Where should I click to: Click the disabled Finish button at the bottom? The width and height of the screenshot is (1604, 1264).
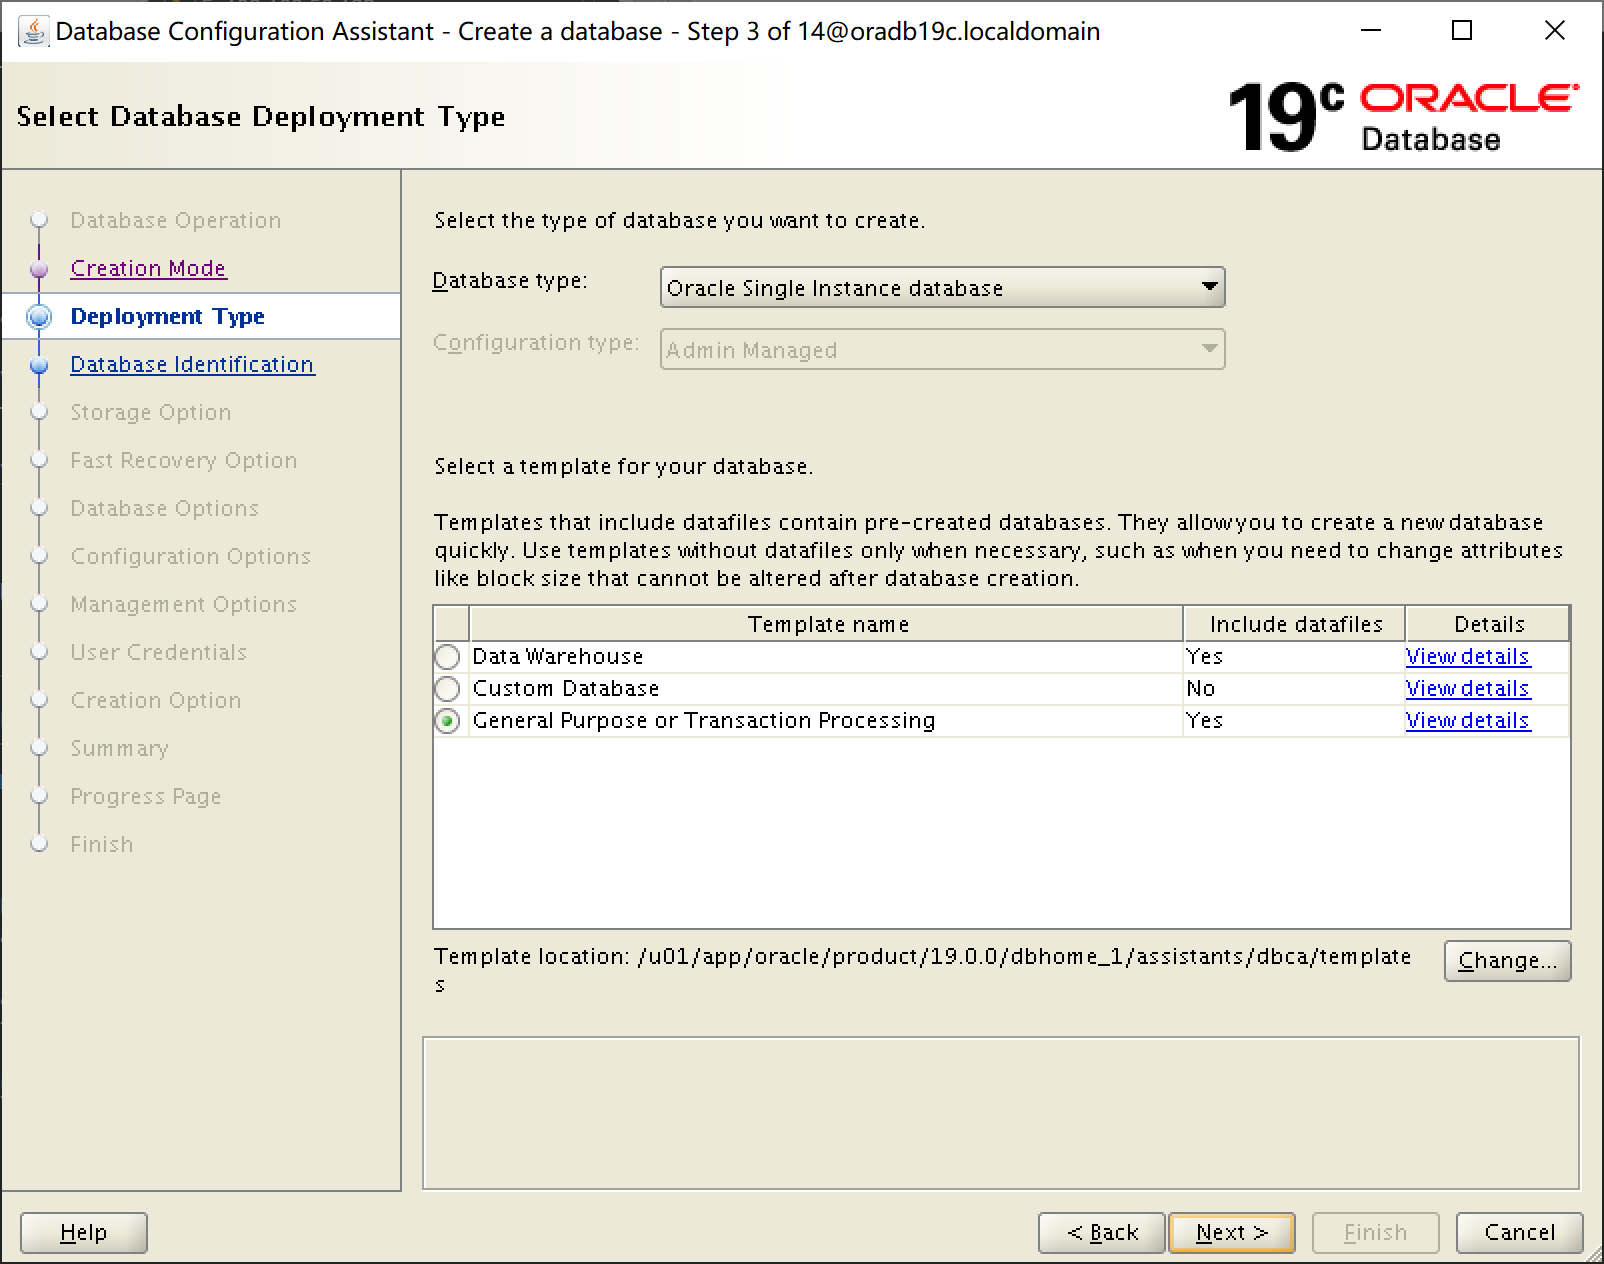pyautogui.click(x=1375, y=1232)
